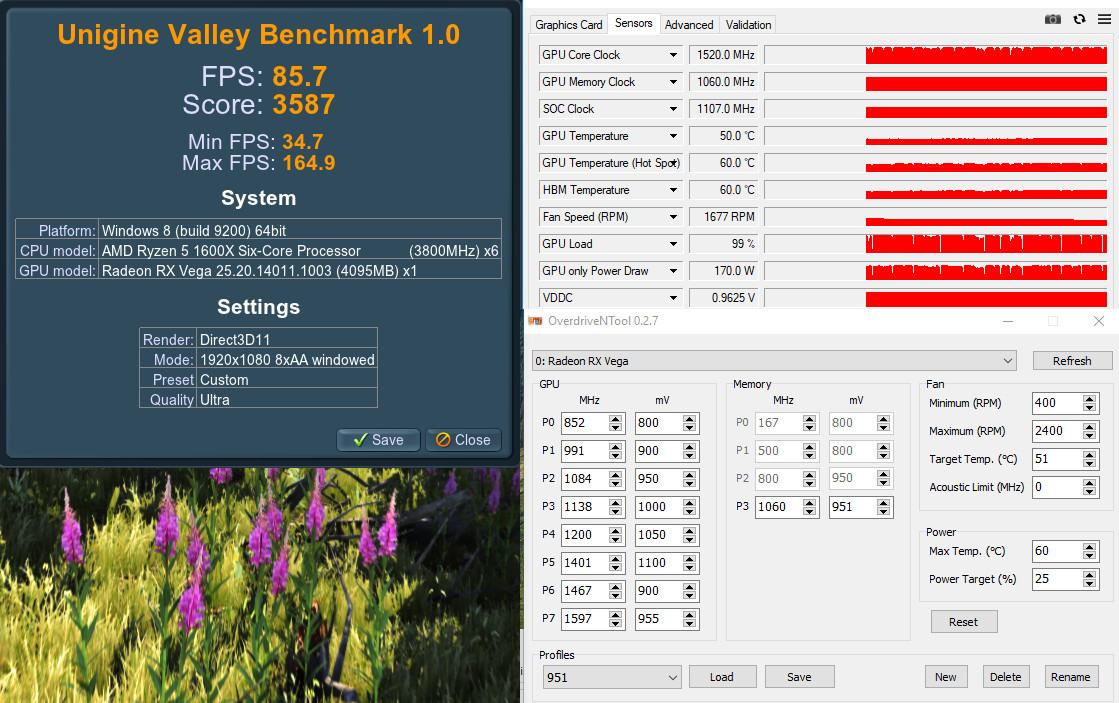Viewport: 1119px width, 703px height.
Task: Click the GPU P5 MHz spinner arrows
Action: [x=616, y=563]
